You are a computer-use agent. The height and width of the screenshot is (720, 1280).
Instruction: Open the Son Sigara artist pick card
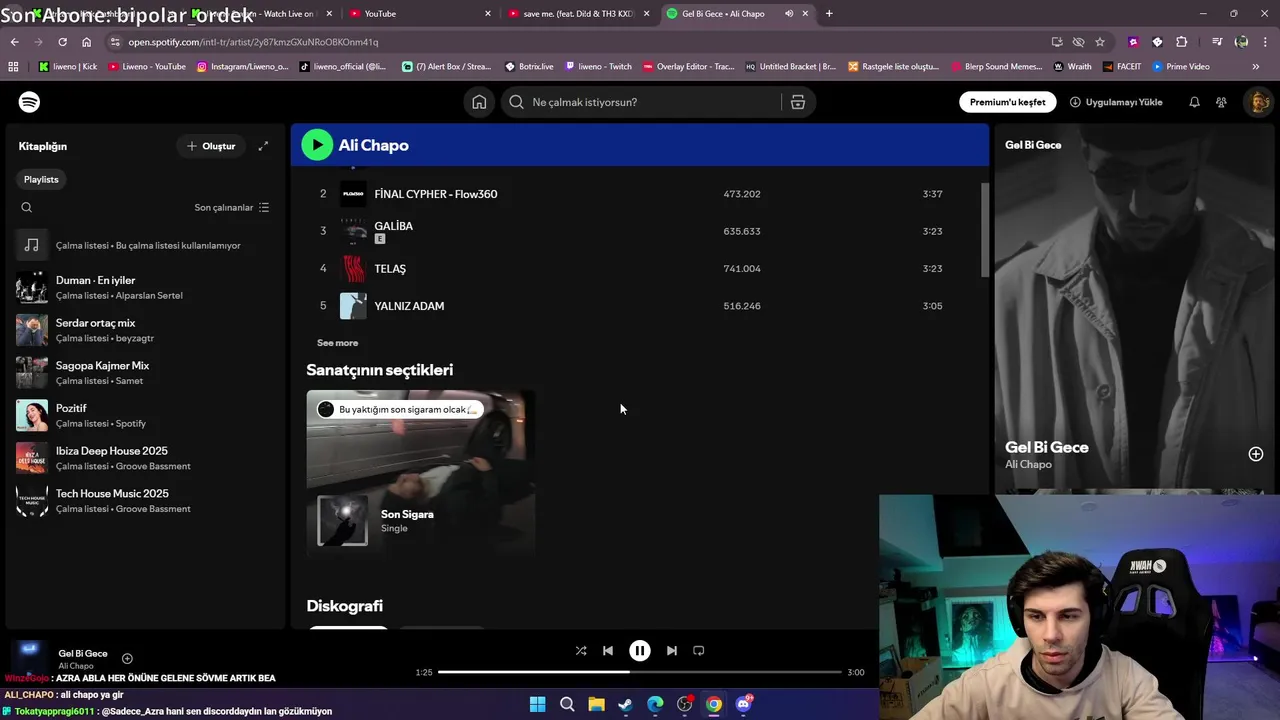(420, 471)
